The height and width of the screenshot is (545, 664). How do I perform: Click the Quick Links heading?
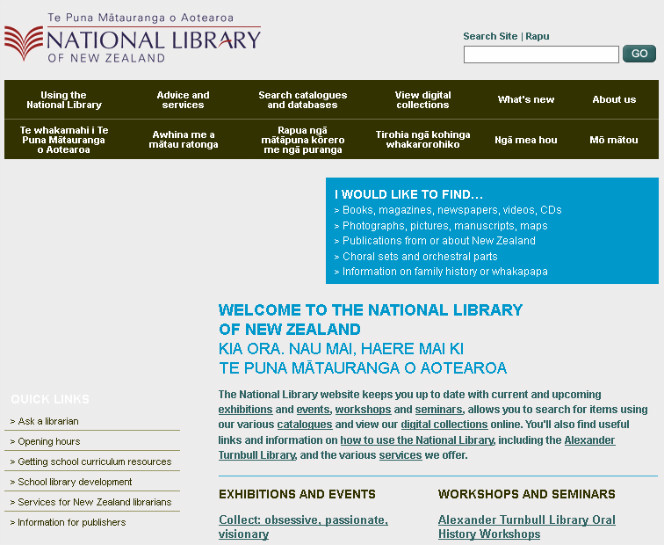click(50, 399)
